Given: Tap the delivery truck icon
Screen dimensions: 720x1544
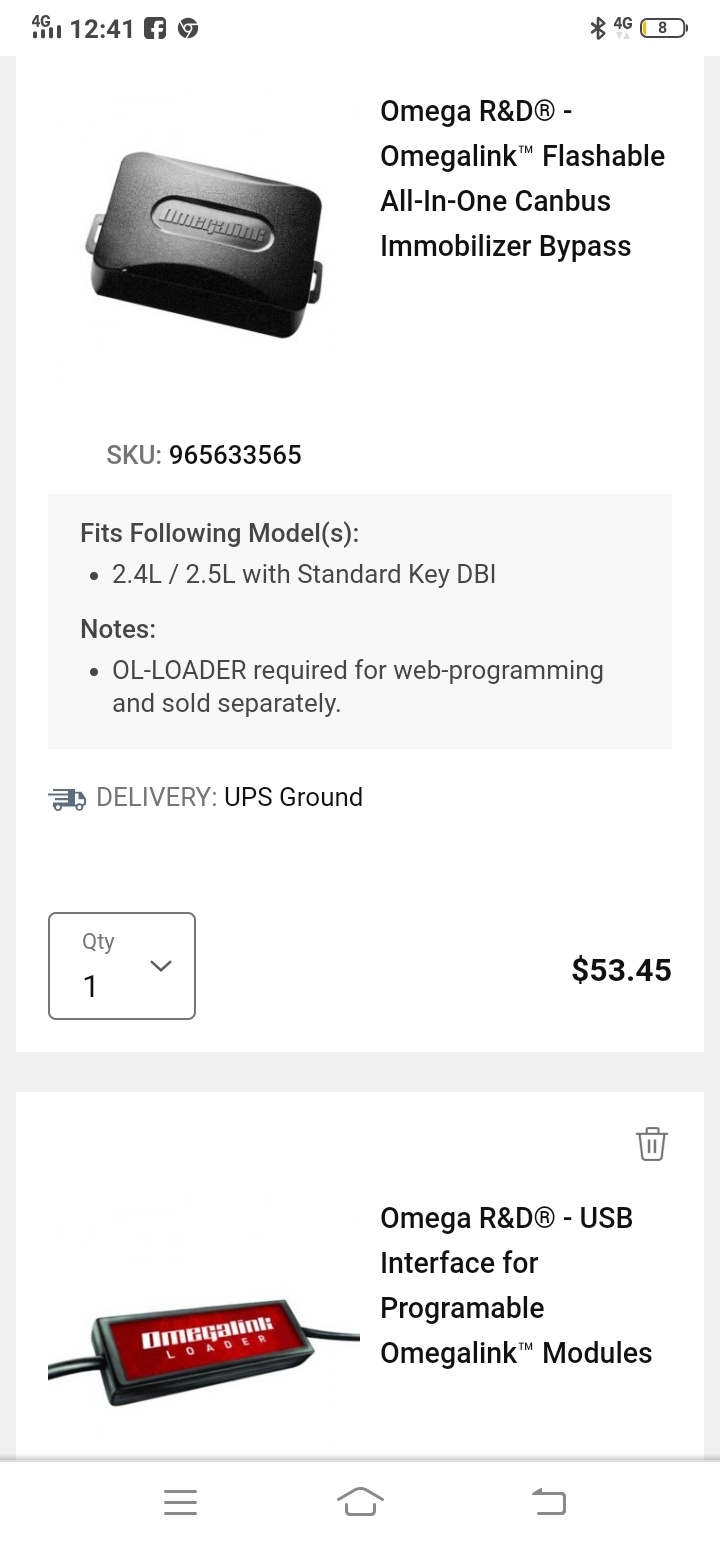Looking at the screenshot, I should (67, 798).
